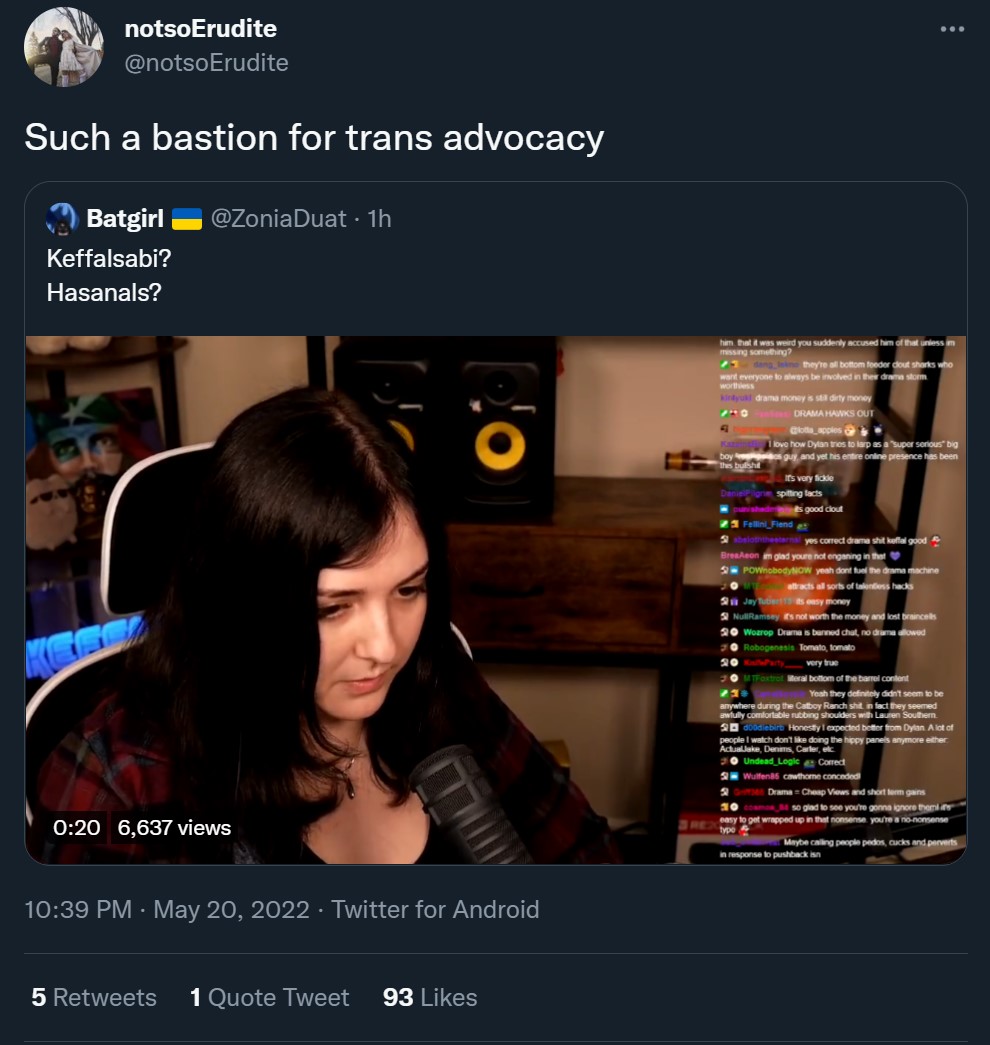Screen dimensions: 990x1045
Task: Click the Ukraine flag emoji beside Batgirl
Action: coord(187,219)
